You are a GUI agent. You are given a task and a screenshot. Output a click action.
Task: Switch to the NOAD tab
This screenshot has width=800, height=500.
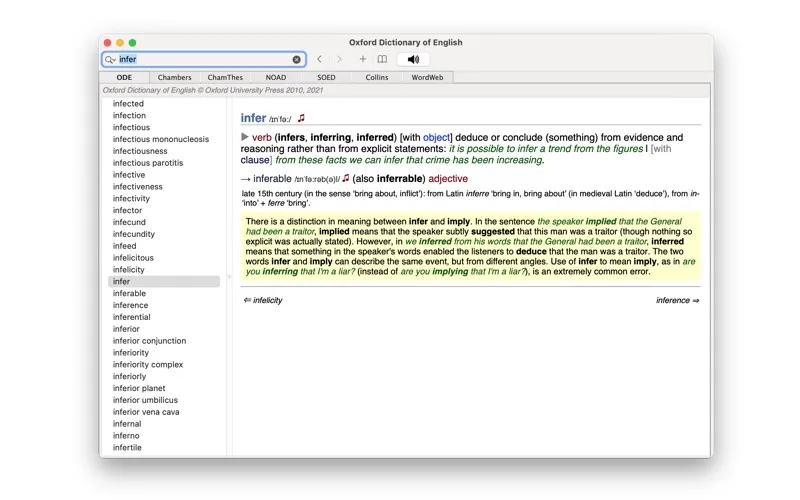[x=276, y=78]
